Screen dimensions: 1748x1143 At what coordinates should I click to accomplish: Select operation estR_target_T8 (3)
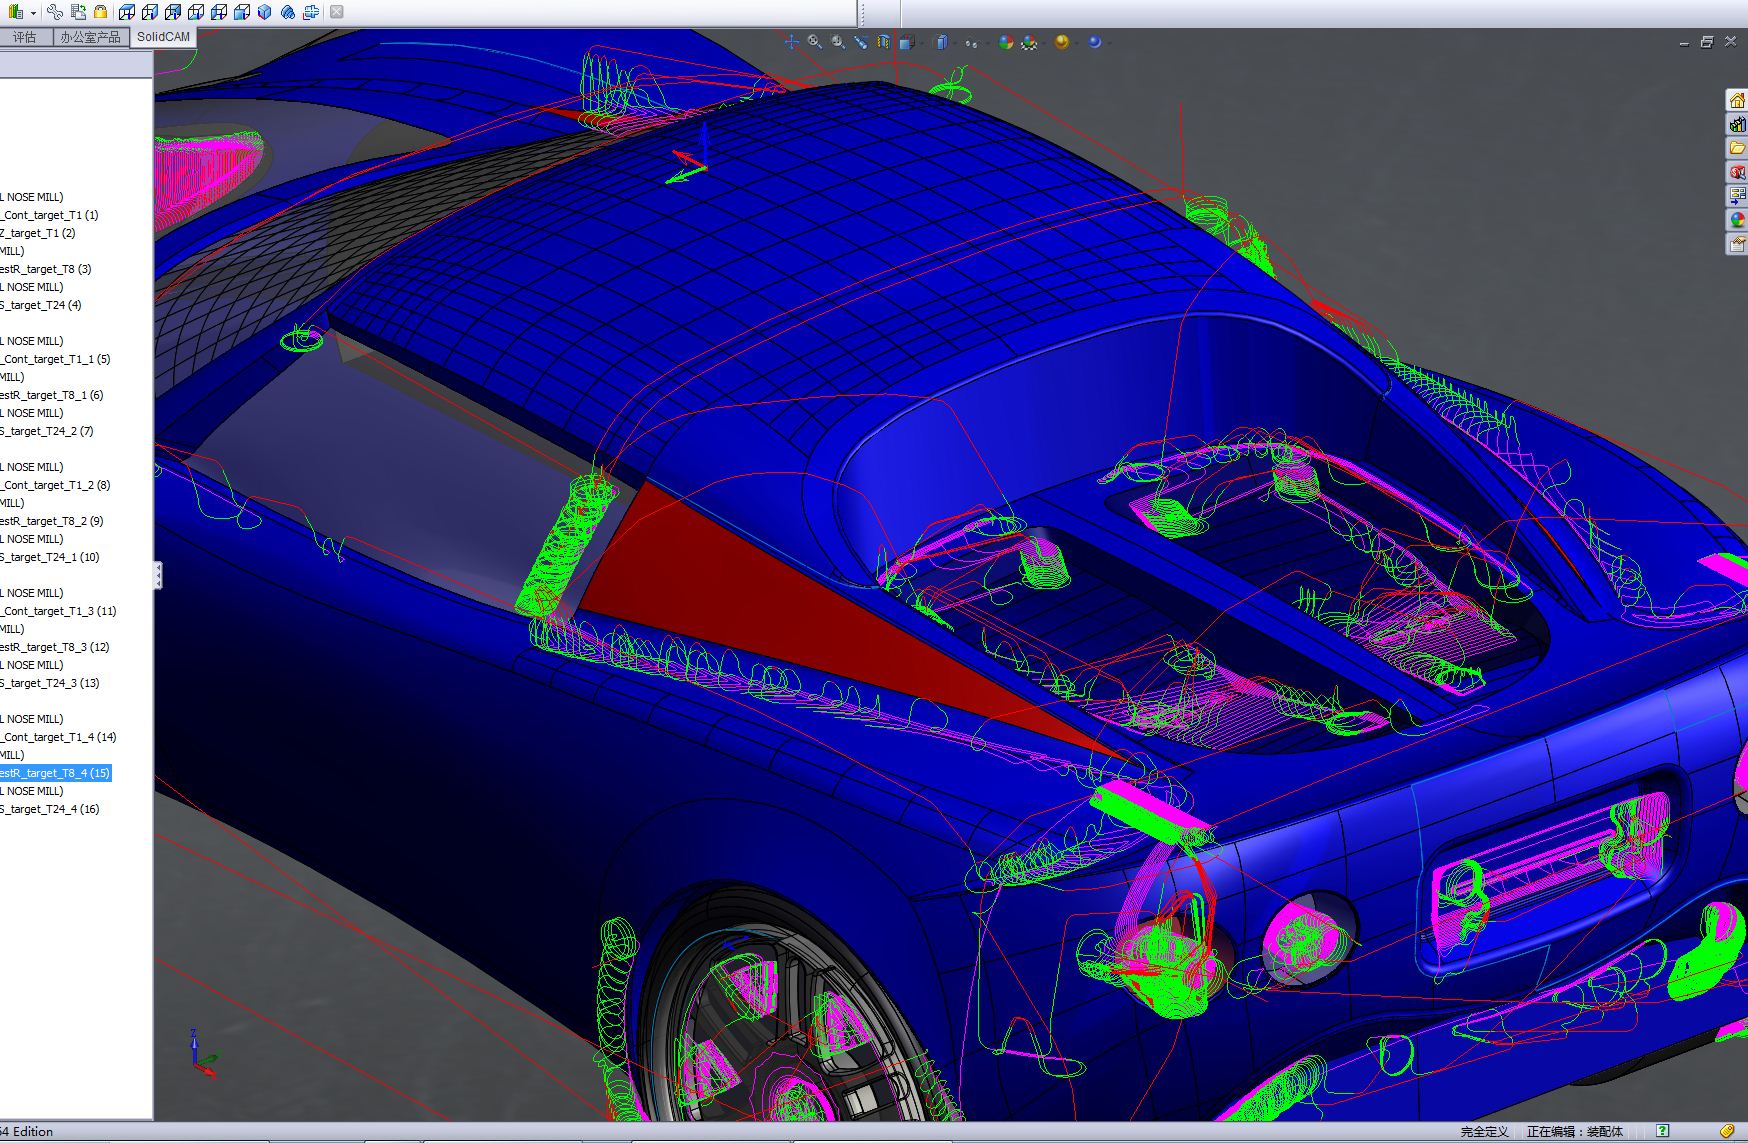(x=46, y=269)
